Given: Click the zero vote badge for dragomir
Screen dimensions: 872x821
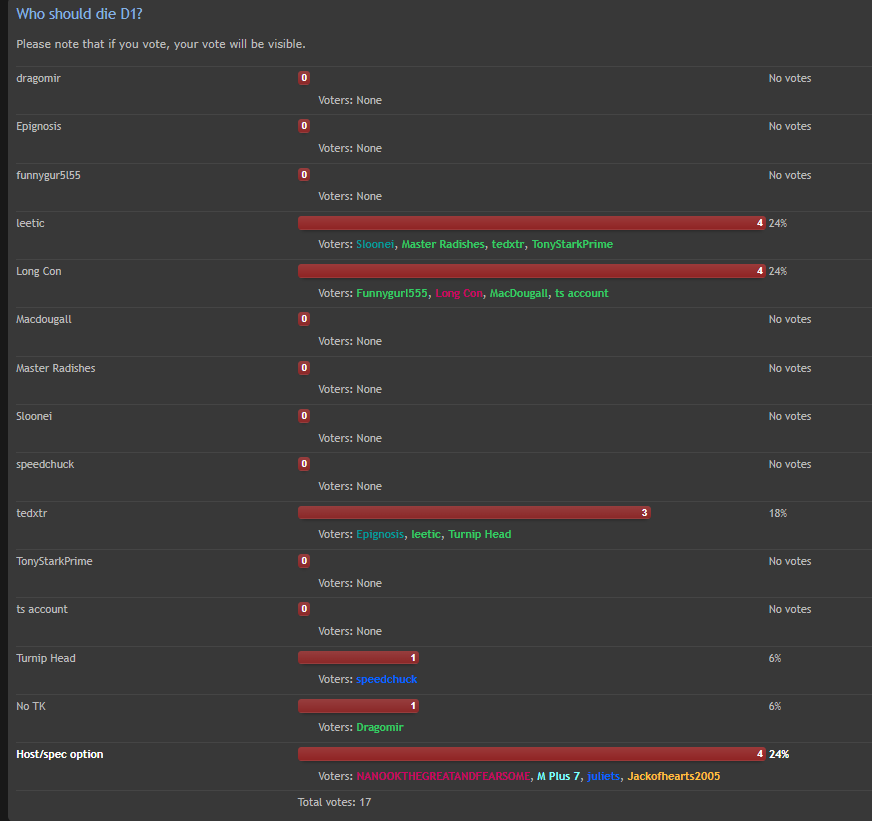Looking at the screenshot, I should 304,78.
